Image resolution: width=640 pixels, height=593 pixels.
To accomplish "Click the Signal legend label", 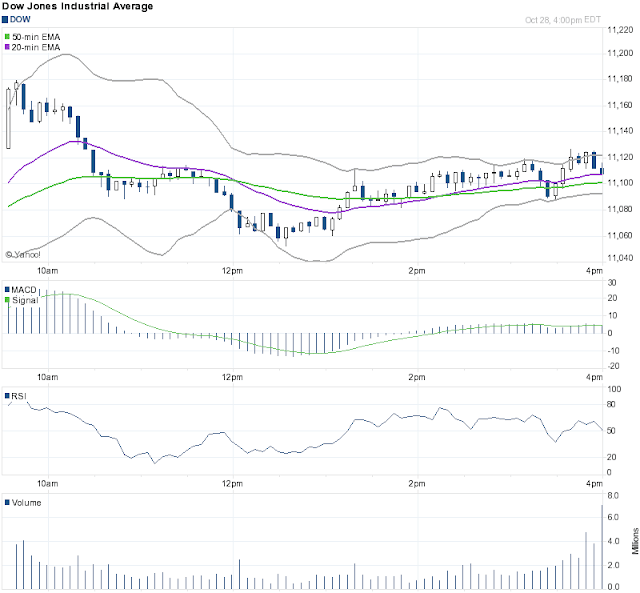I will coord(25,300).
